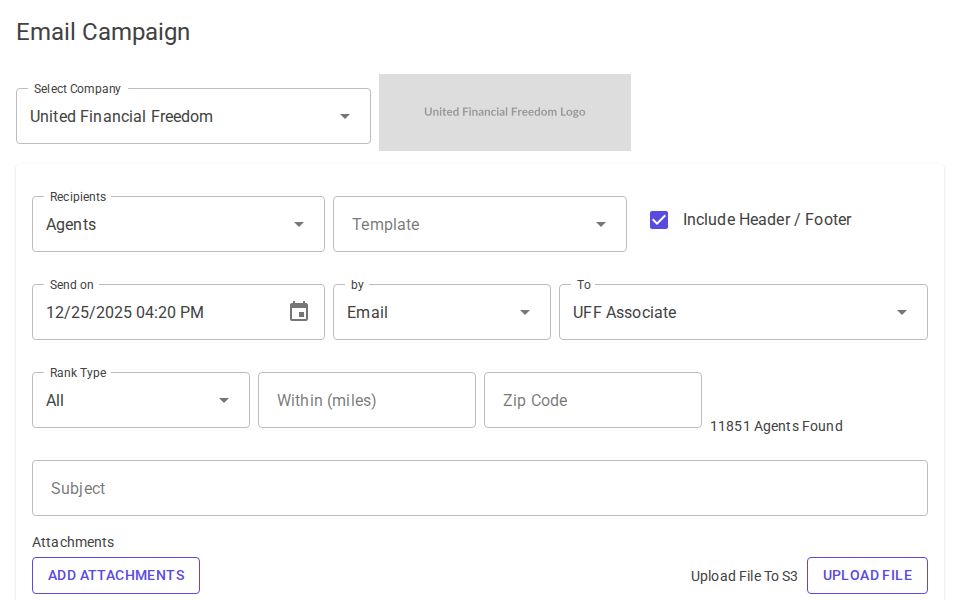The image size is (960, 600).
Task: Click the Zip Code input field
Action: [592, 400]
